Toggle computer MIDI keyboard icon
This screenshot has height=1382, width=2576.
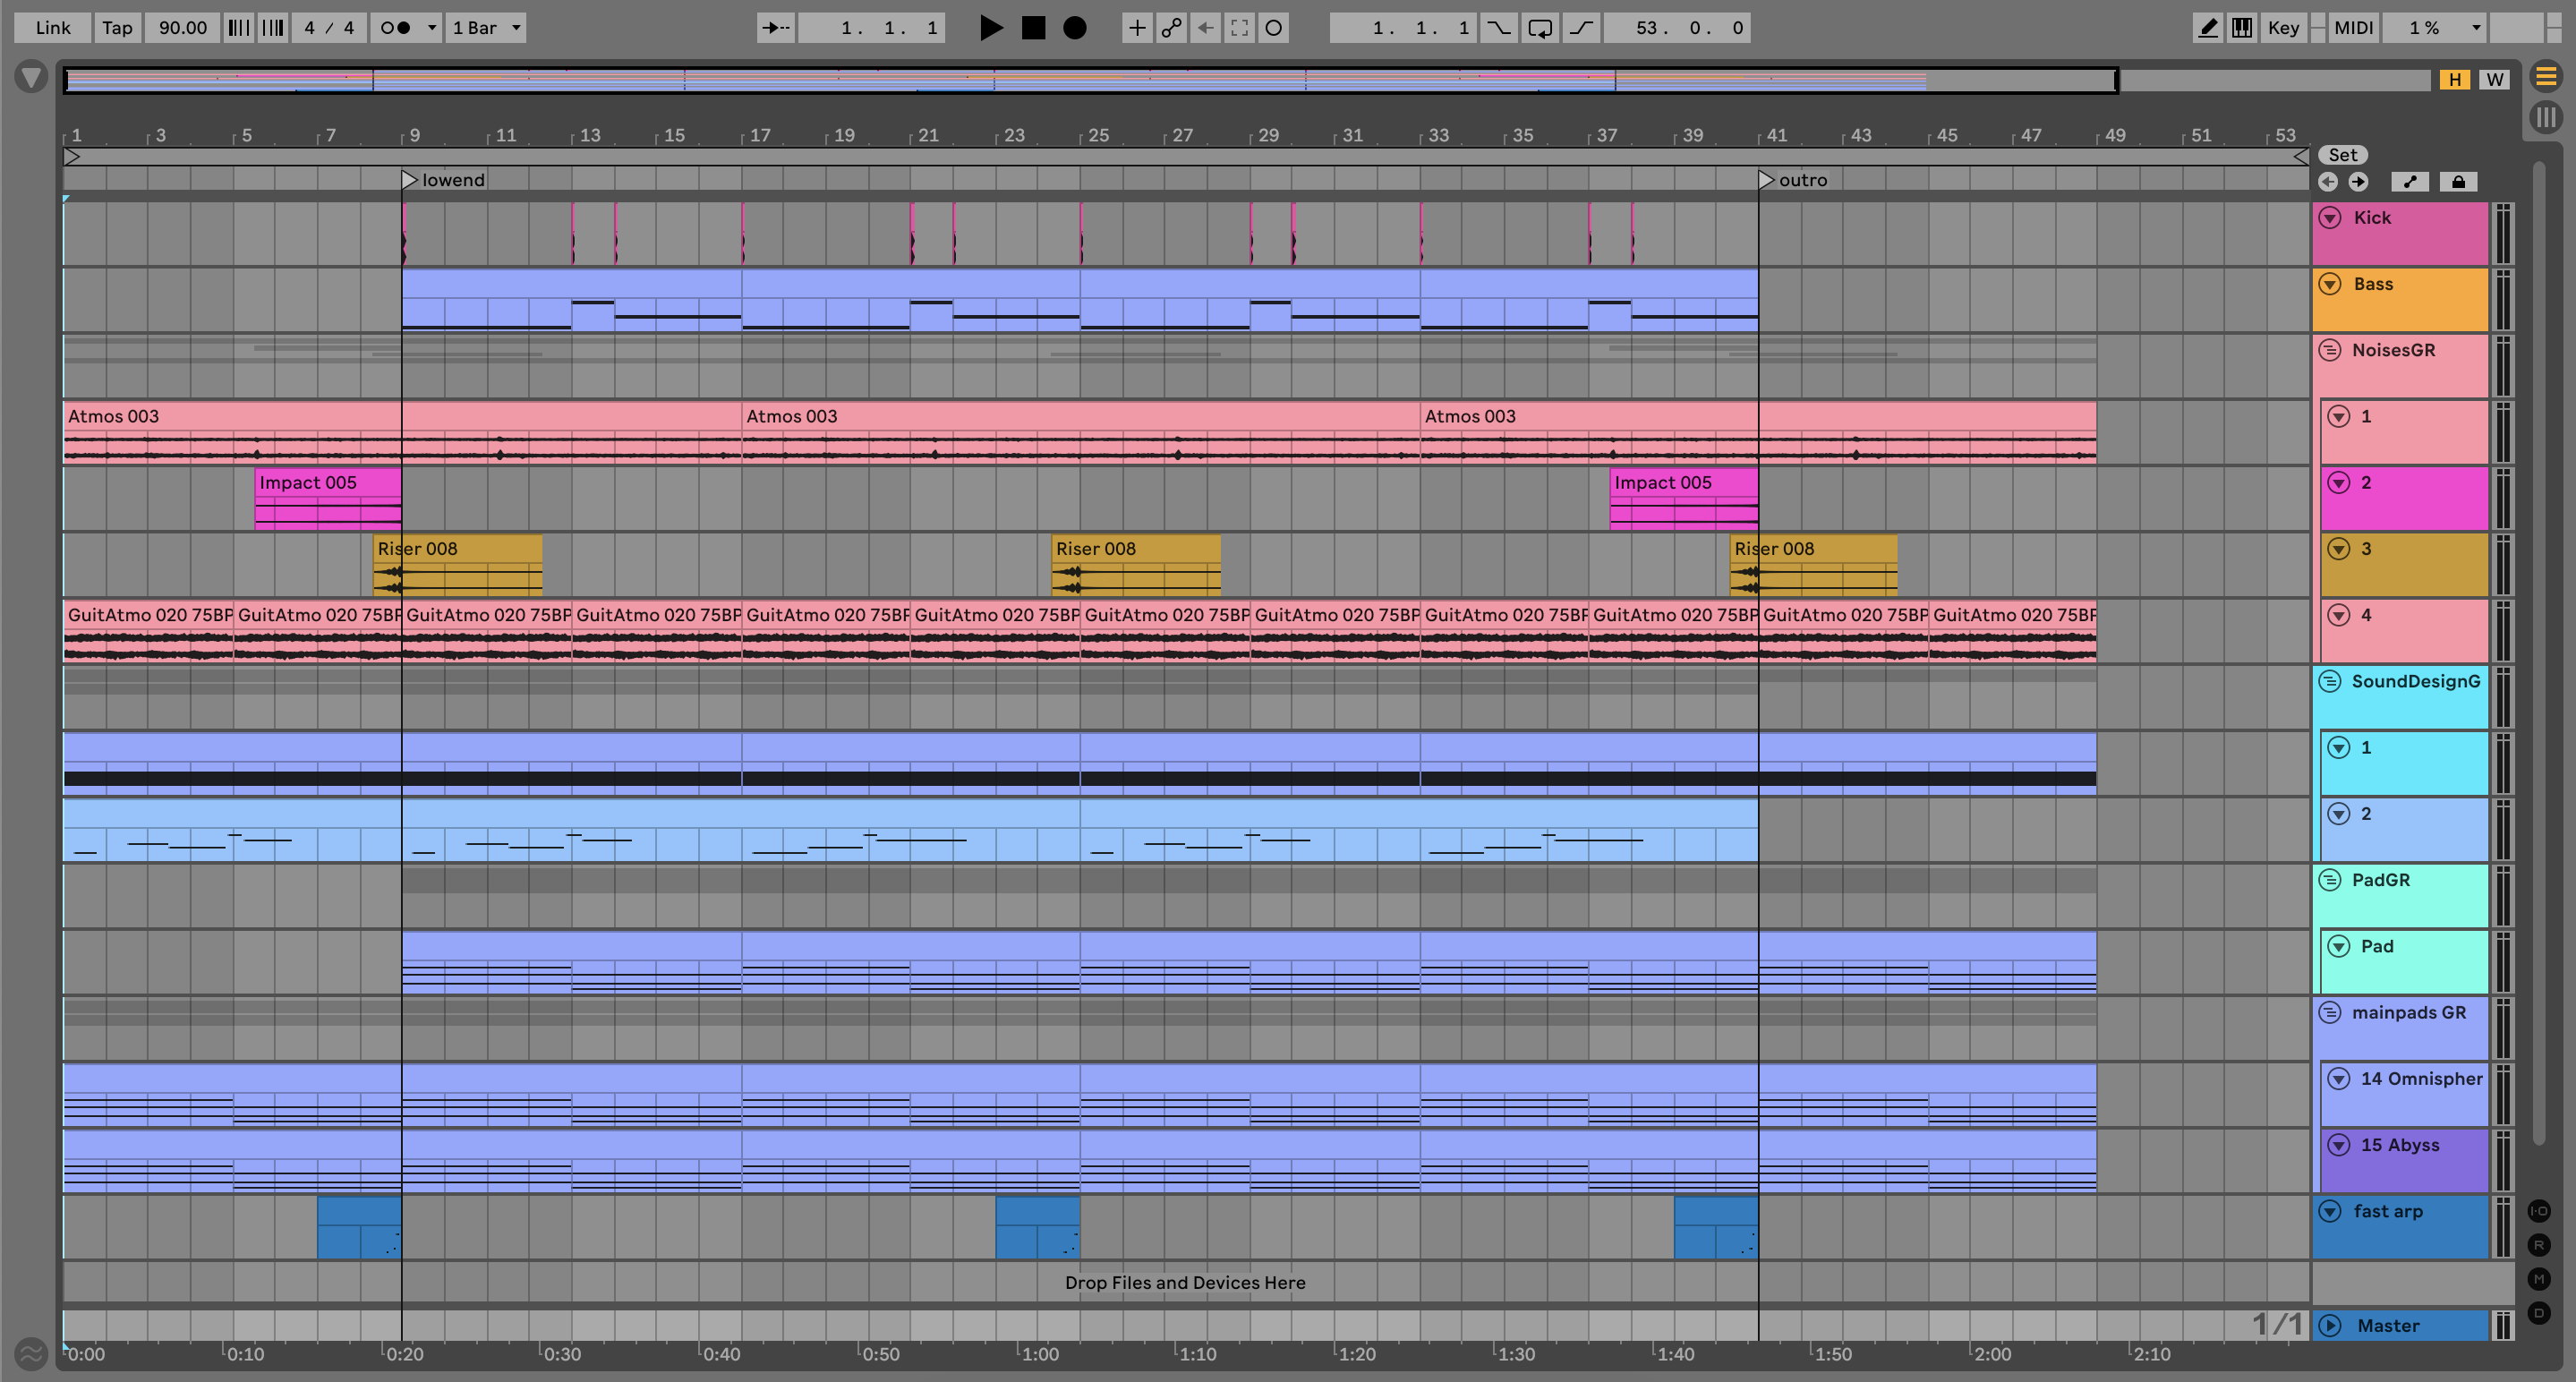[2242, 28]
